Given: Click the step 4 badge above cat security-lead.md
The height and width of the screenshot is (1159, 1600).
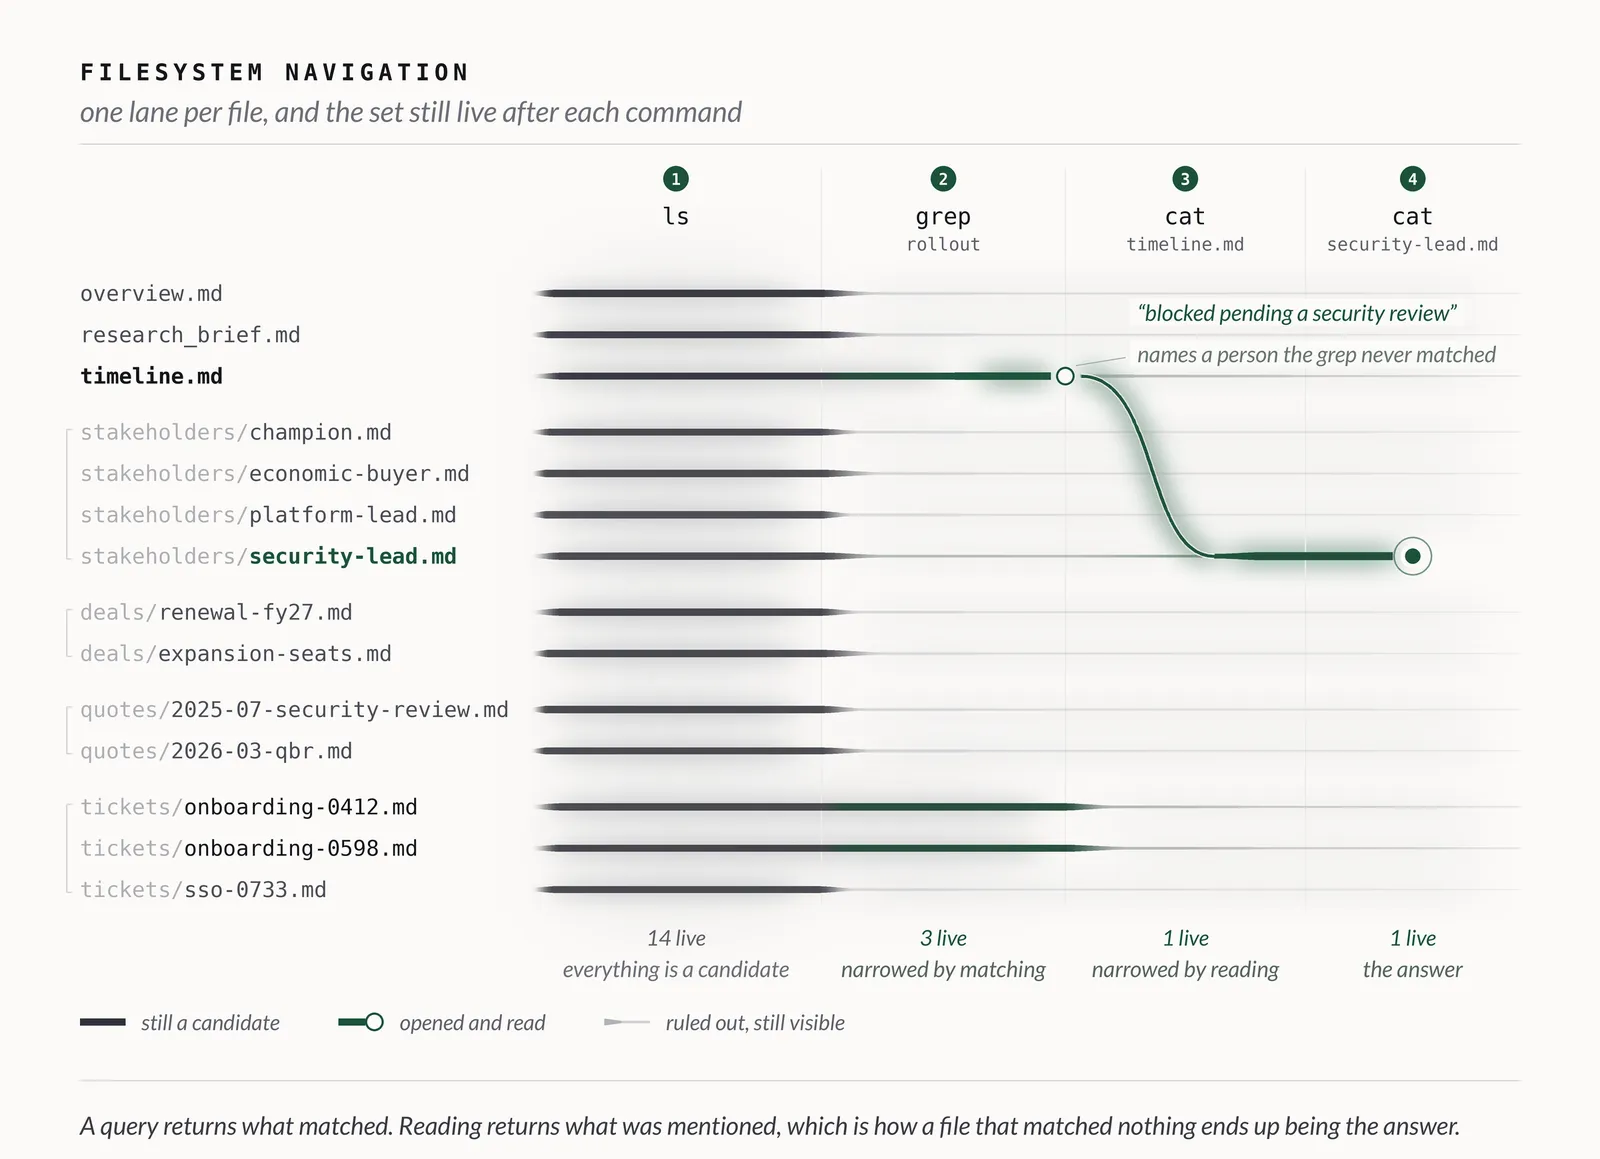Looking at the screenshot, I should 1412,179.
